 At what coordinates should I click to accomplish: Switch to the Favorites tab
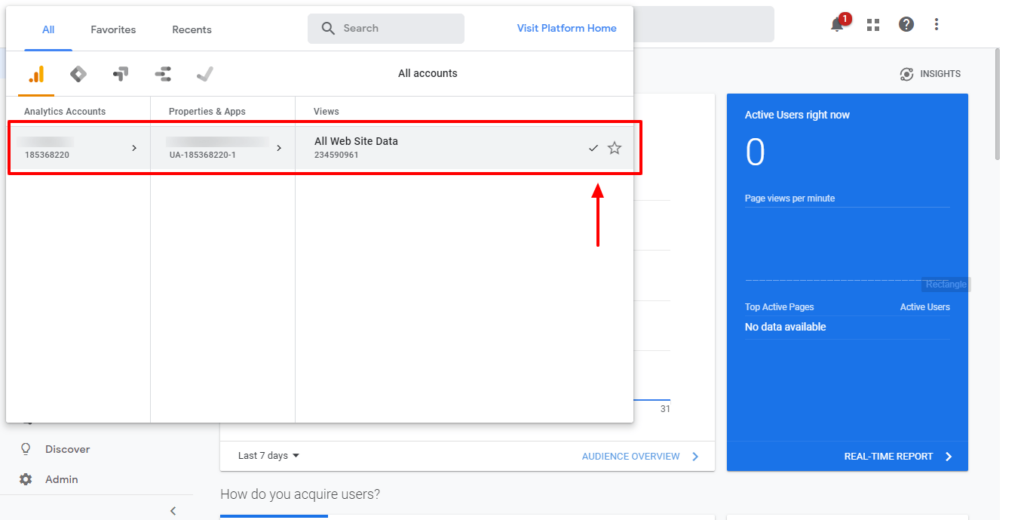pyautogui.click(x=113, y=30)
